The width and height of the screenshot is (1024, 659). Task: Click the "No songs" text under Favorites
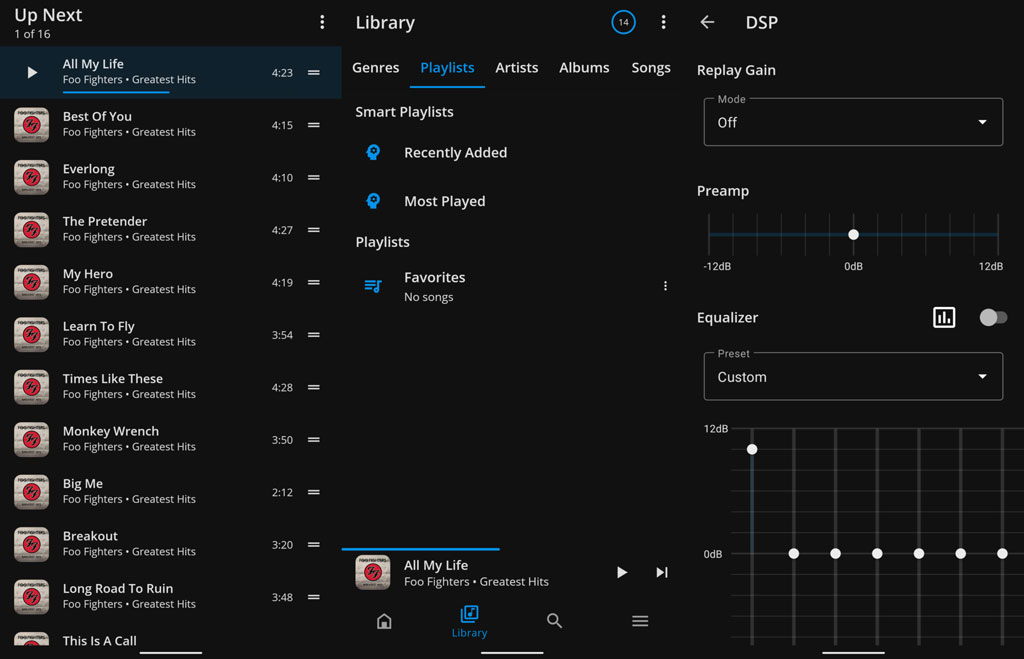click(x=428, y=297)
